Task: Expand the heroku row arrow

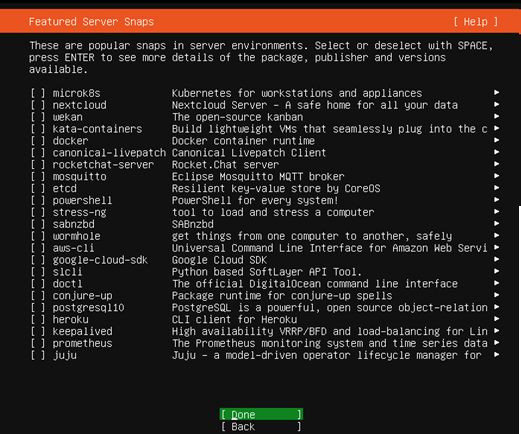Action: [496, 319]
